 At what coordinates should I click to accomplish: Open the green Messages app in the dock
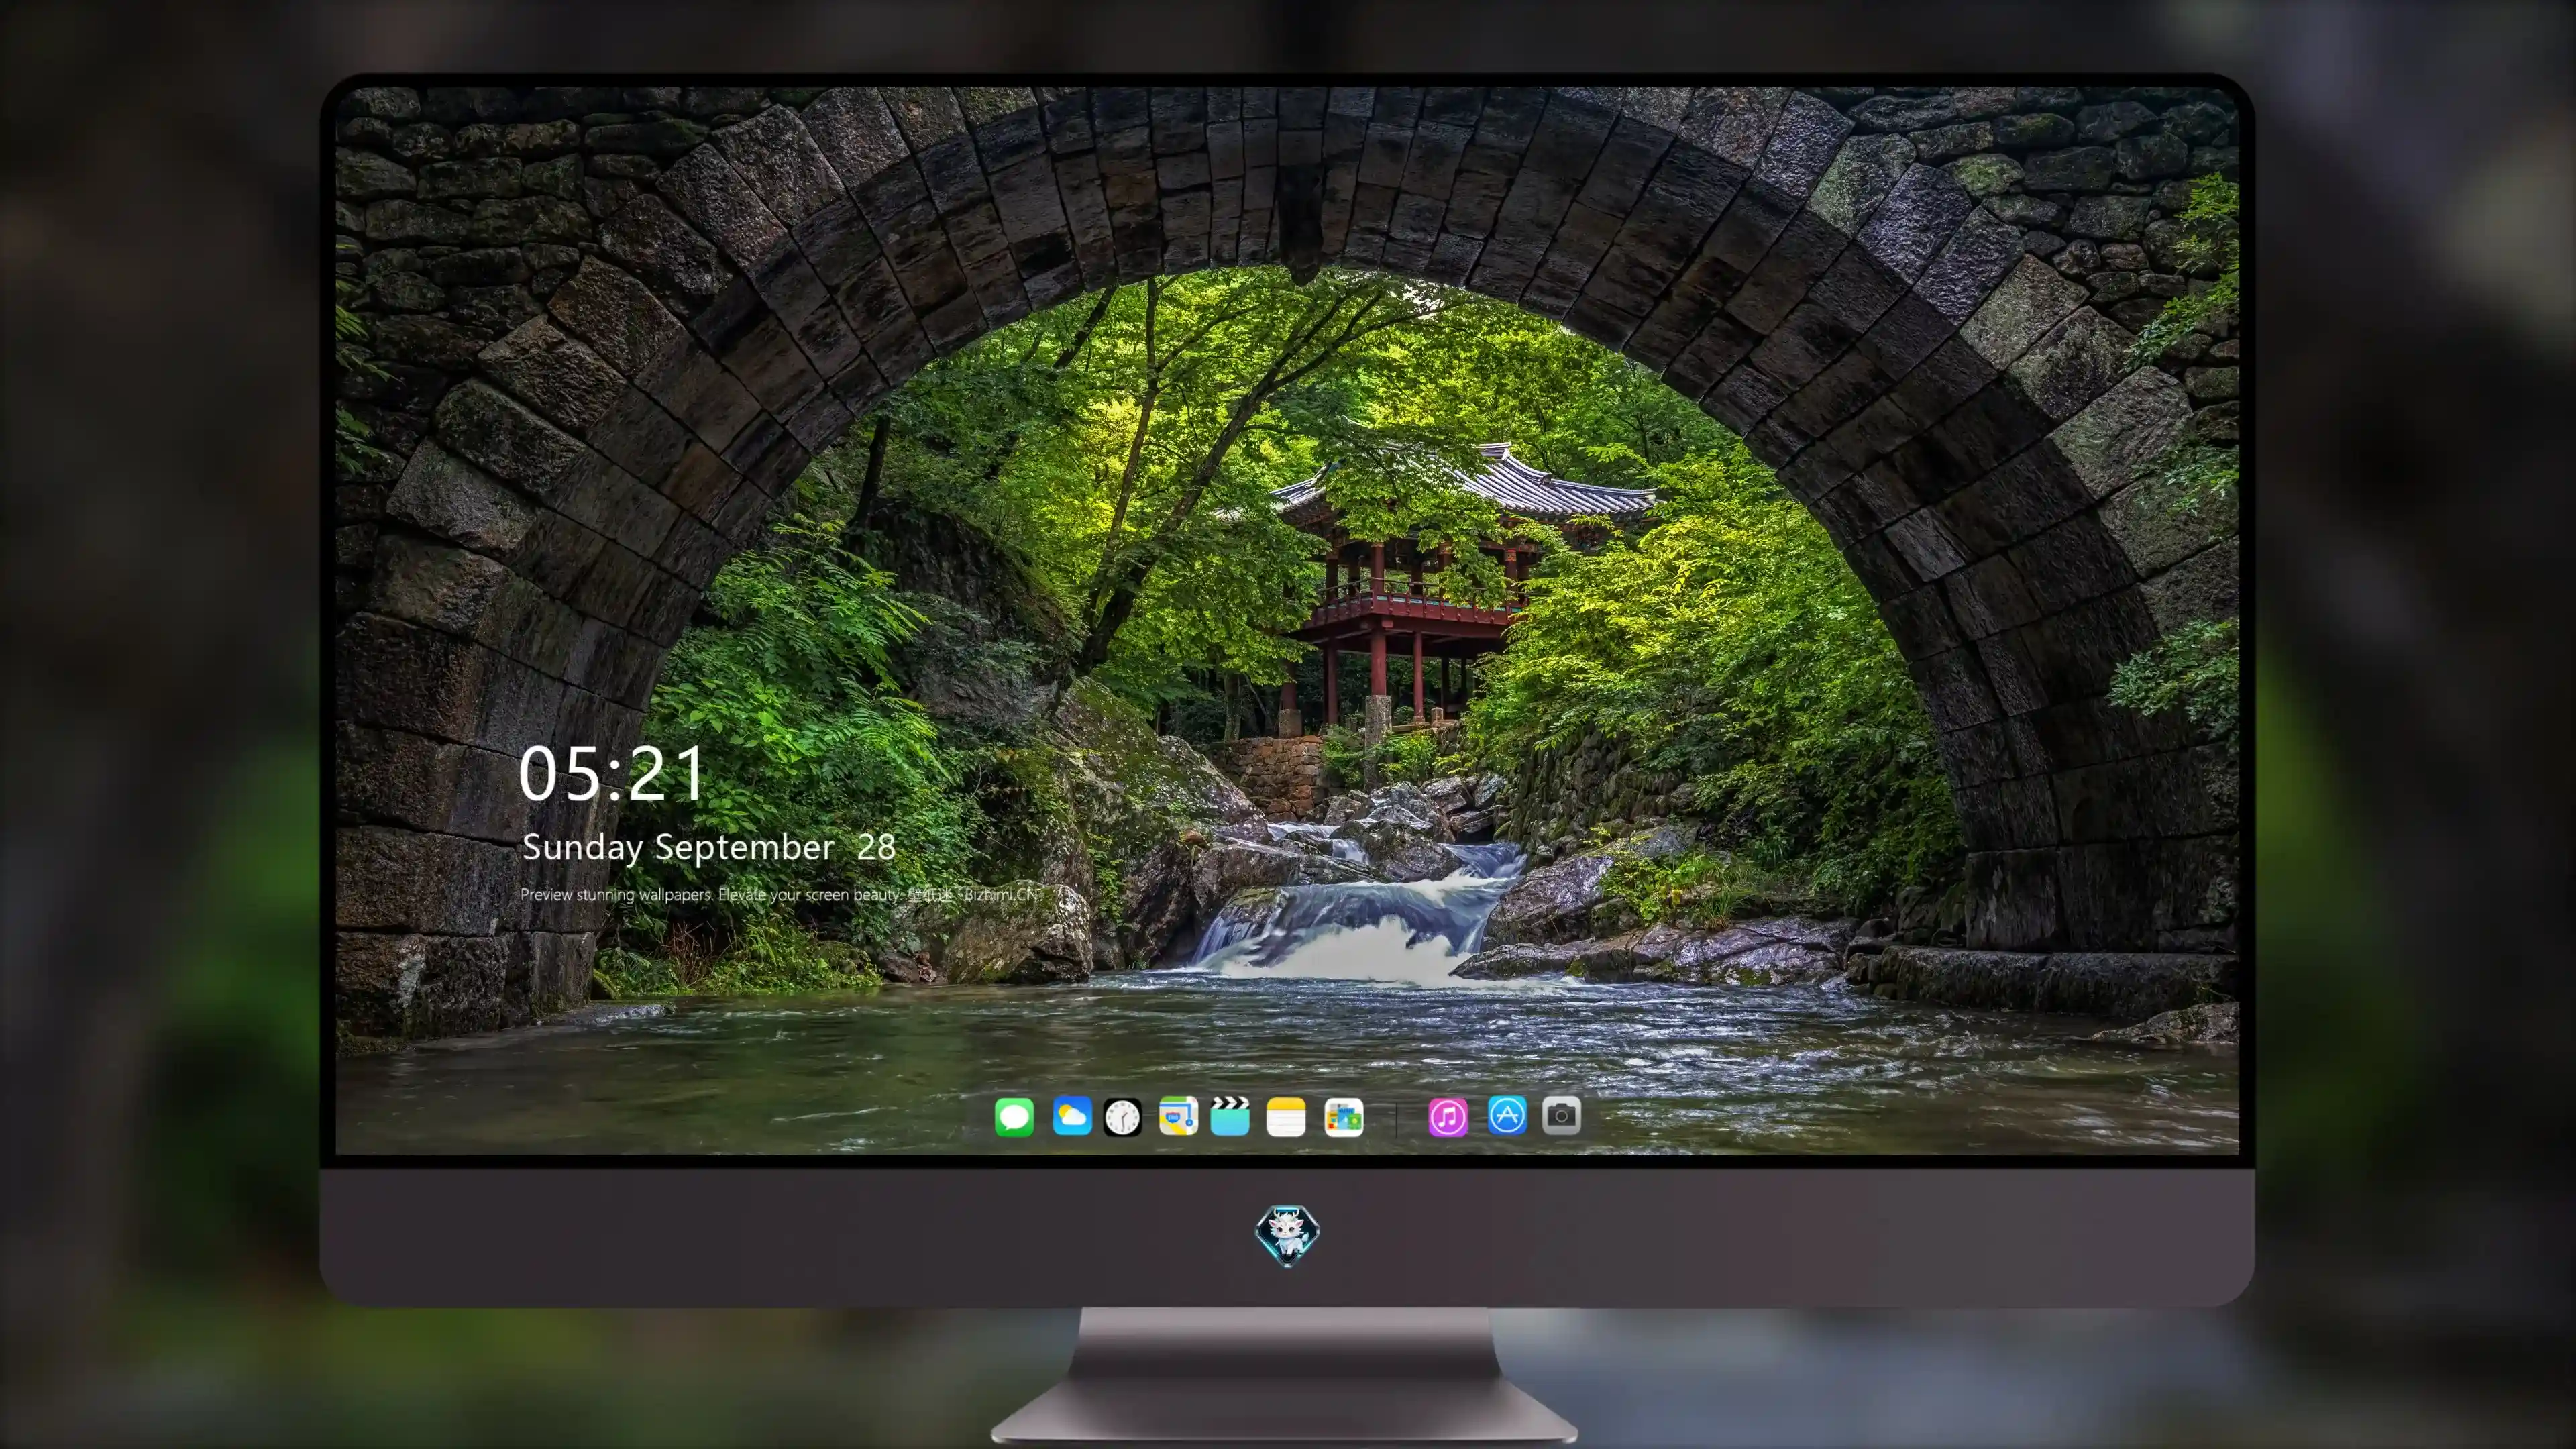[x=1014, y=1117]
